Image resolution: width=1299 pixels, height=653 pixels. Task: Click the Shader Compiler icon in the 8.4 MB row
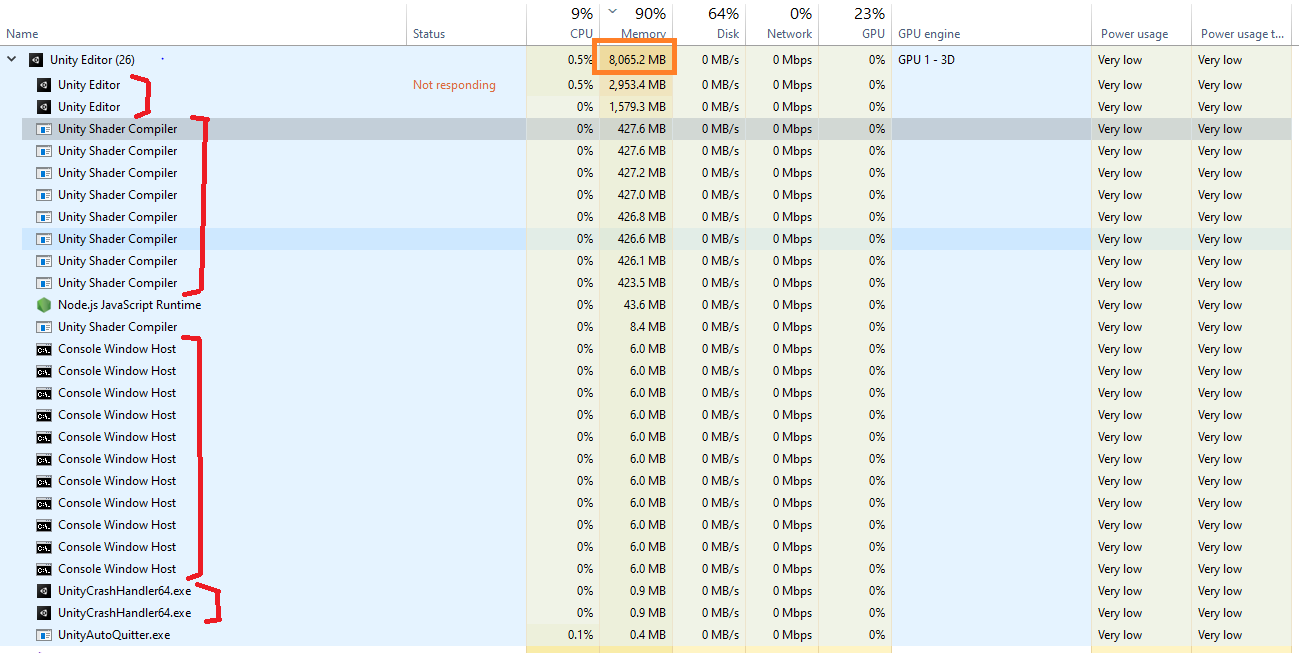[43, 327]
